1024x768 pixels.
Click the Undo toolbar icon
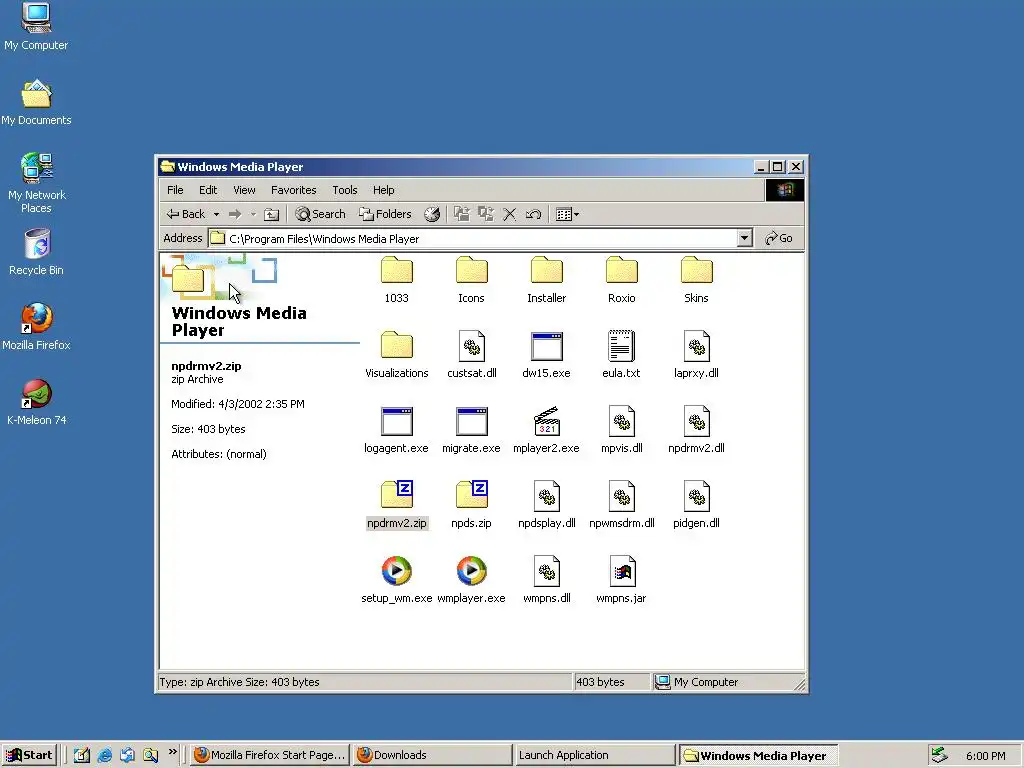tap(534, 214)
